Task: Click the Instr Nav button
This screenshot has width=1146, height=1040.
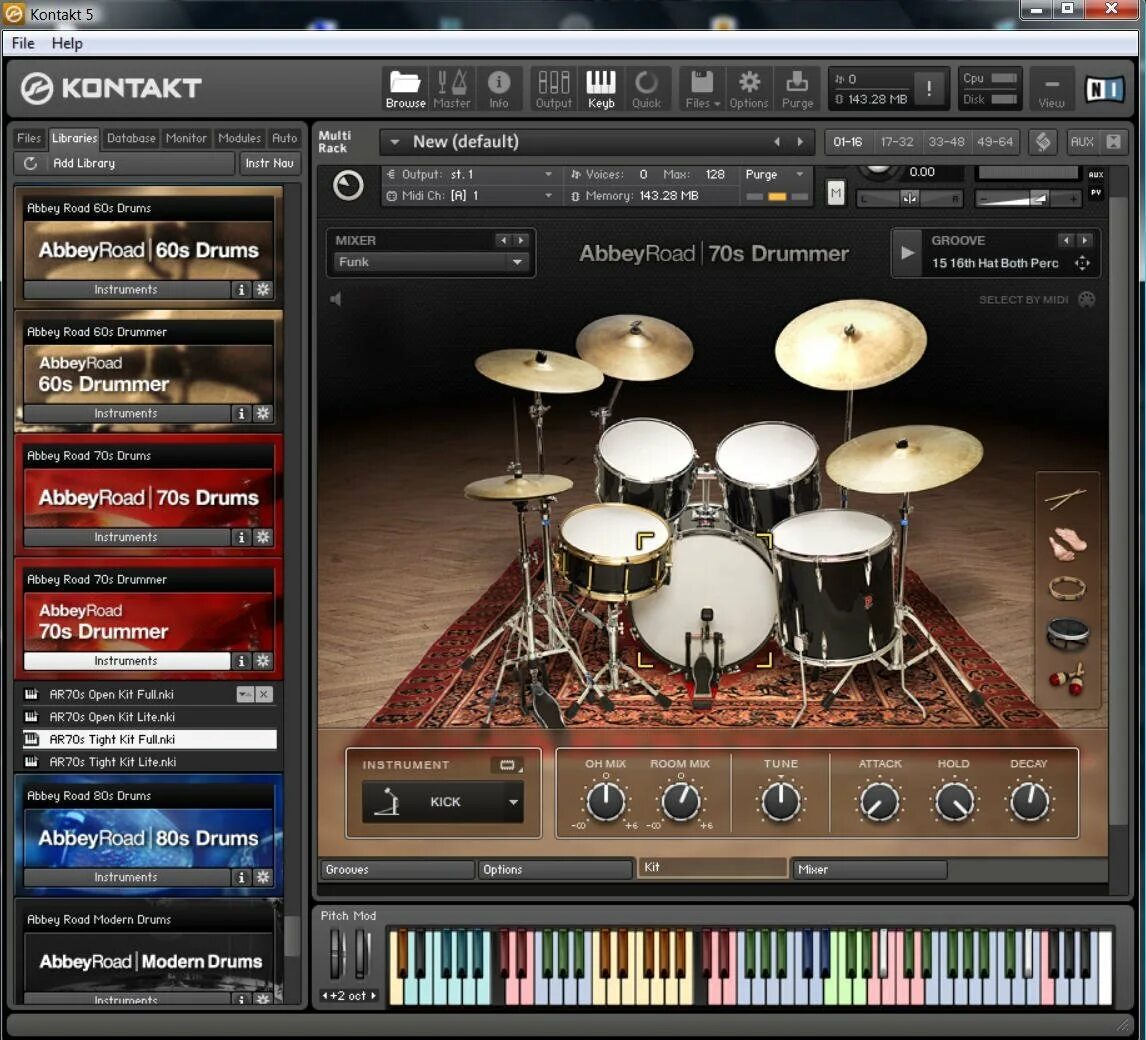Action: tap(269, 164)
